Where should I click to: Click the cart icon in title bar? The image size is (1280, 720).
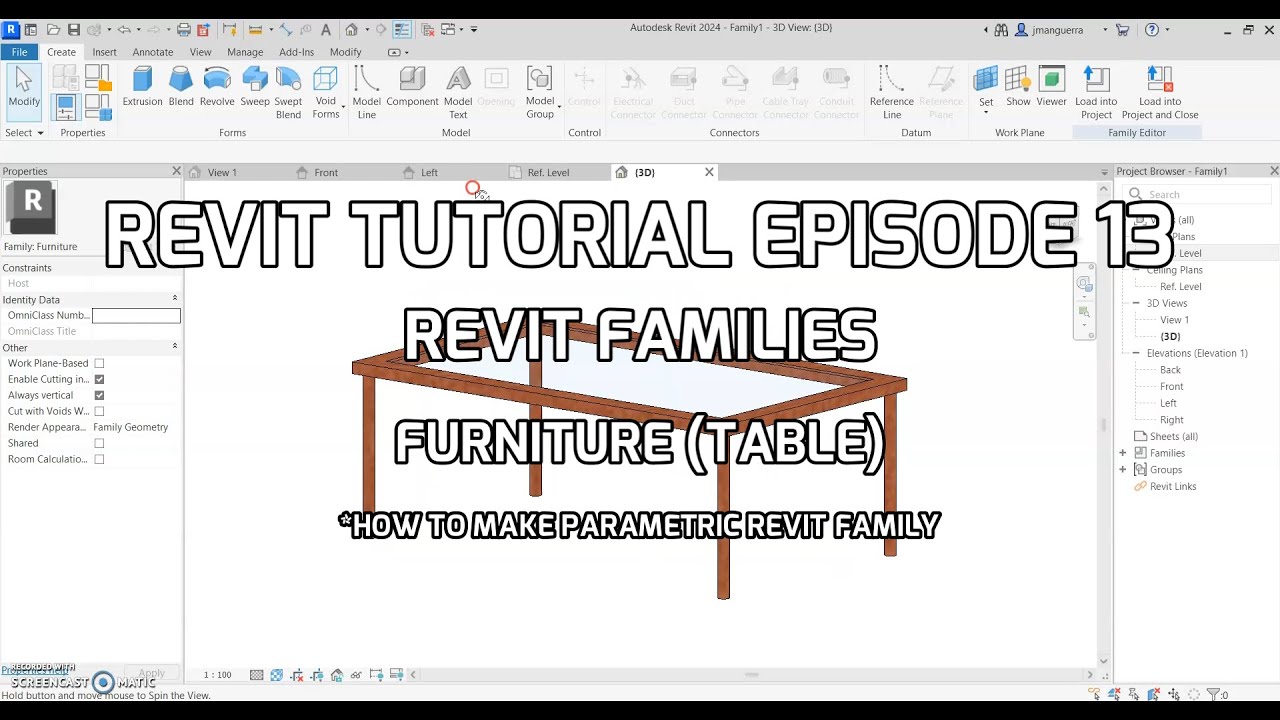(1123, 30)
